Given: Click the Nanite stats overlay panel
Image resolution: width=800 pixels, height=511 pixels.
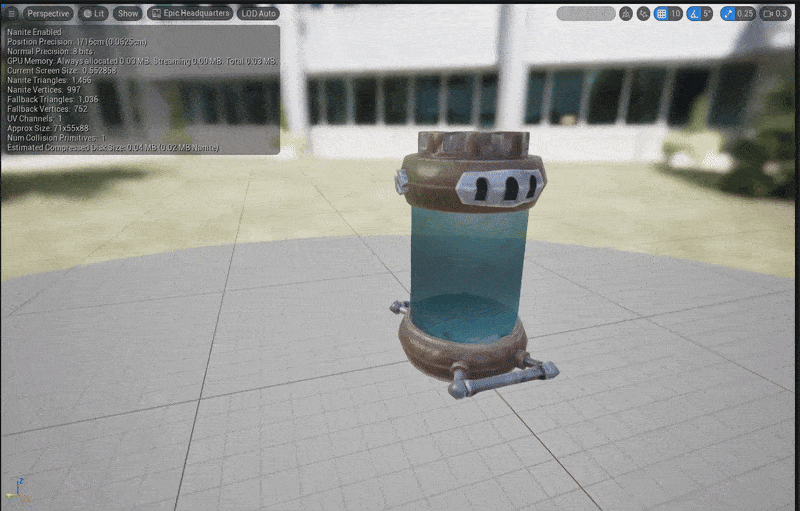Looking at the screenshot, I should tap(140, 90).
